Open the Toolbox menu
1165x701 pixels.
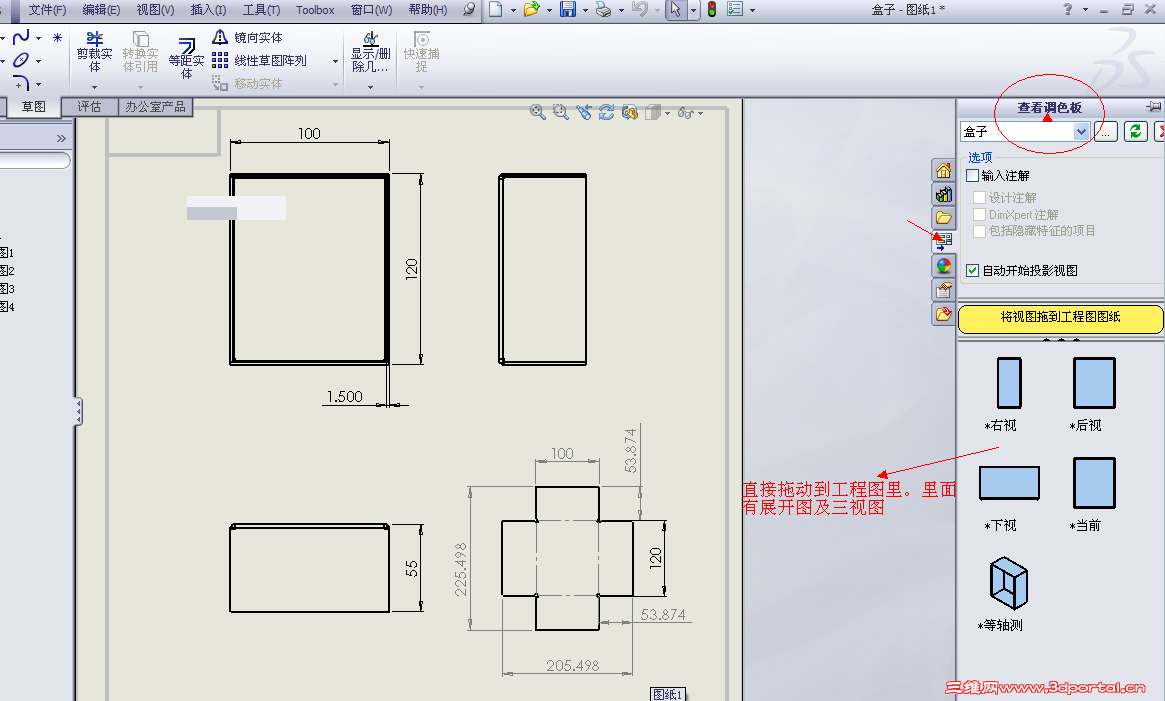point(315,10)
